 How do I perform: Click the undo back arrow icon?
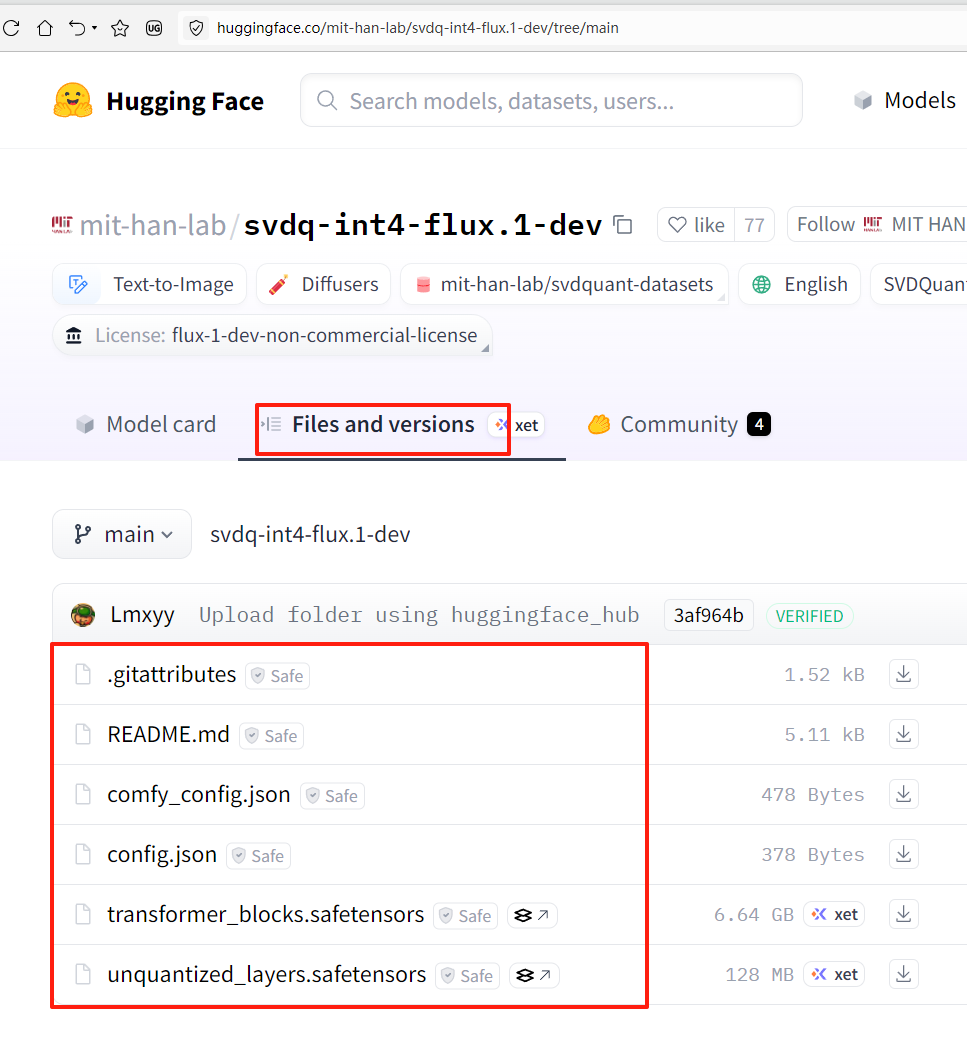[x=77, y=28]
